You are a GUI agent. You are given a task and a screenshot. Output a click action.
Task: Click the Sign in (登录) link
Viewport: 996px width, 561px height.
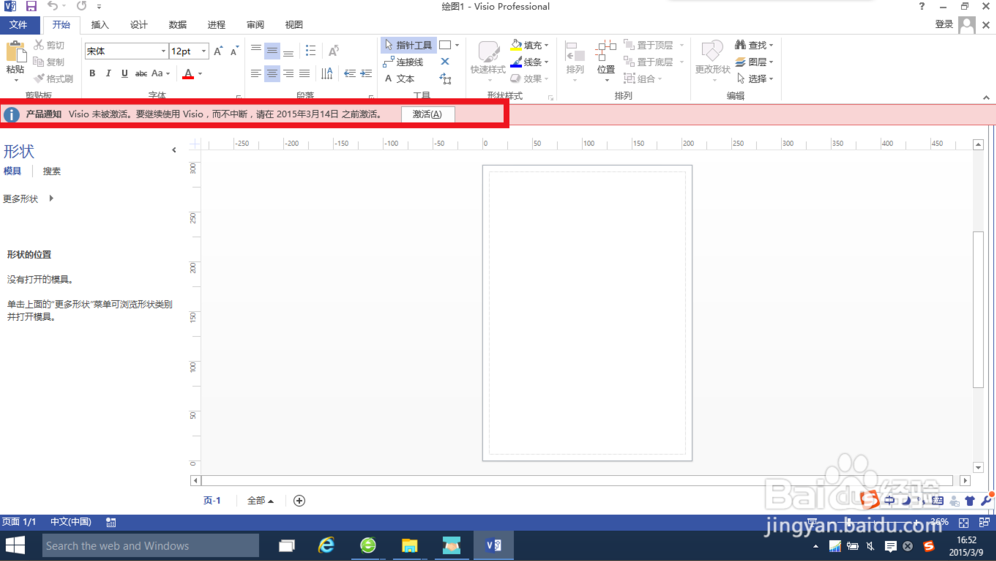coord(944,24)
